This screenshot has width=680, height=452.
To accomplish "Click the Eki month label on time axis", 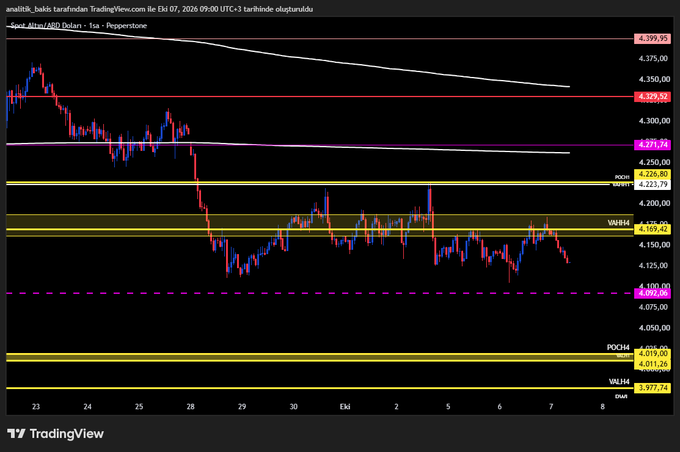I will (x=345, y=406).
